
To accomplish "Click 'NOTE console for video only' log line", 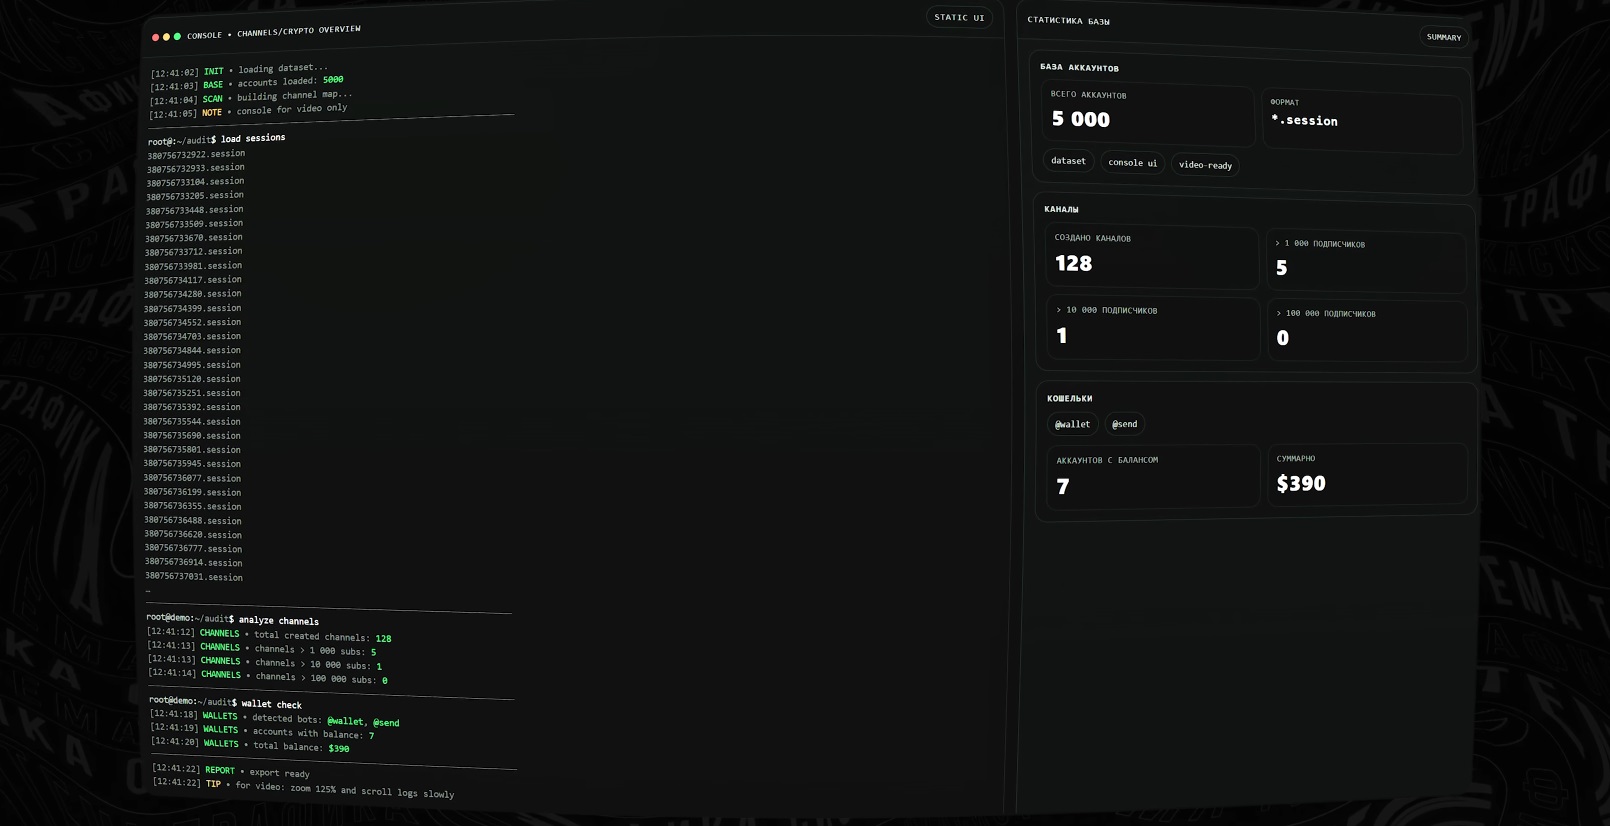I will [249, 110].
